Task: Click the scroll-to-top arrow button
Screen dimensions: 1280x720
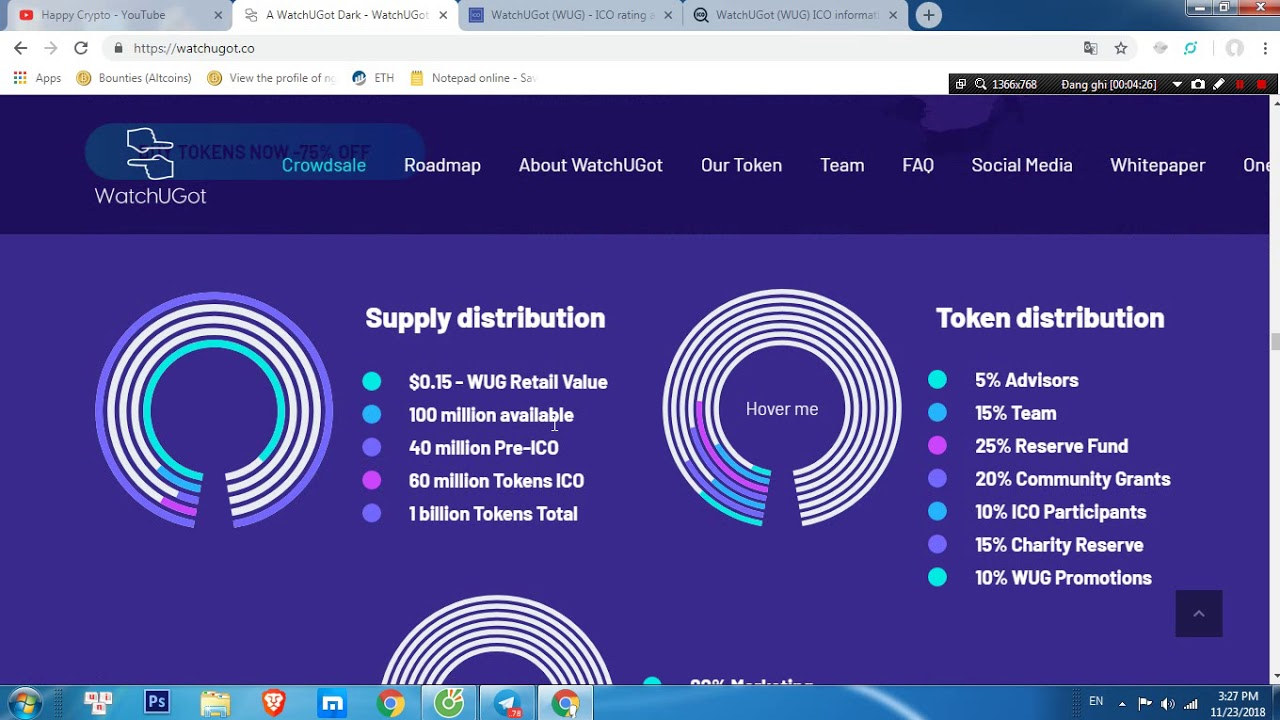Action: (x=1199, y=613)
